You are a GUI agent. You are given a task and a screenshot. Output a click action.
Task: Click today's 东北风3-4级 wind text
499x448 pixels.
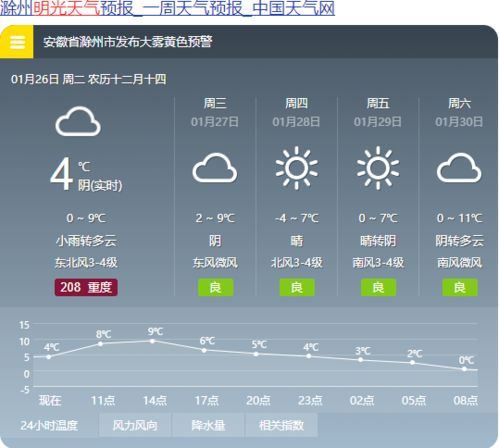[x=86, y=263]
